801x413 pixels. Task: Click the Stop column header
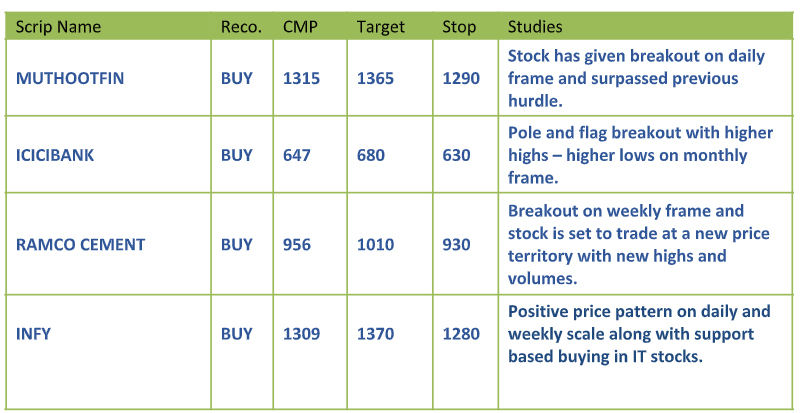click(x=459, y=26)
